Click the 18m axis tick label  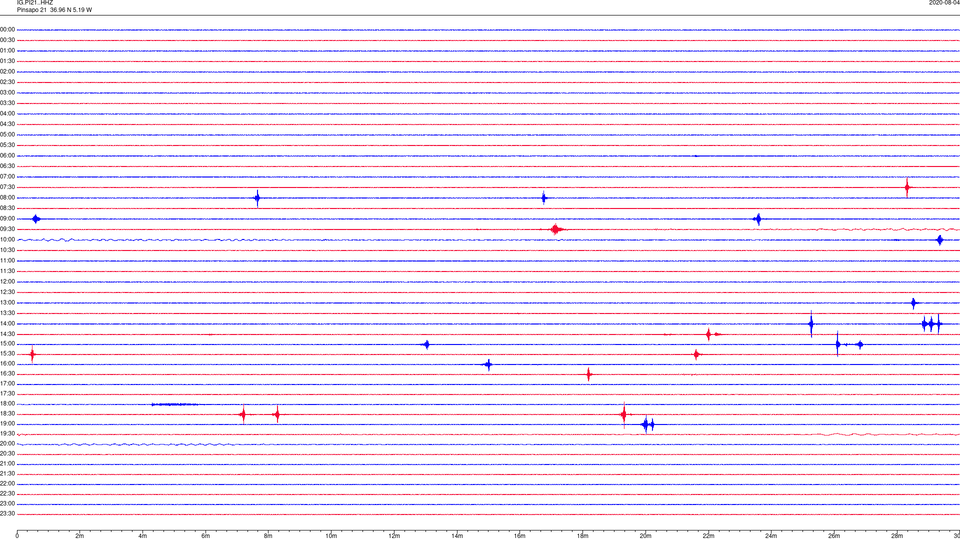click(x=582, y=536)
